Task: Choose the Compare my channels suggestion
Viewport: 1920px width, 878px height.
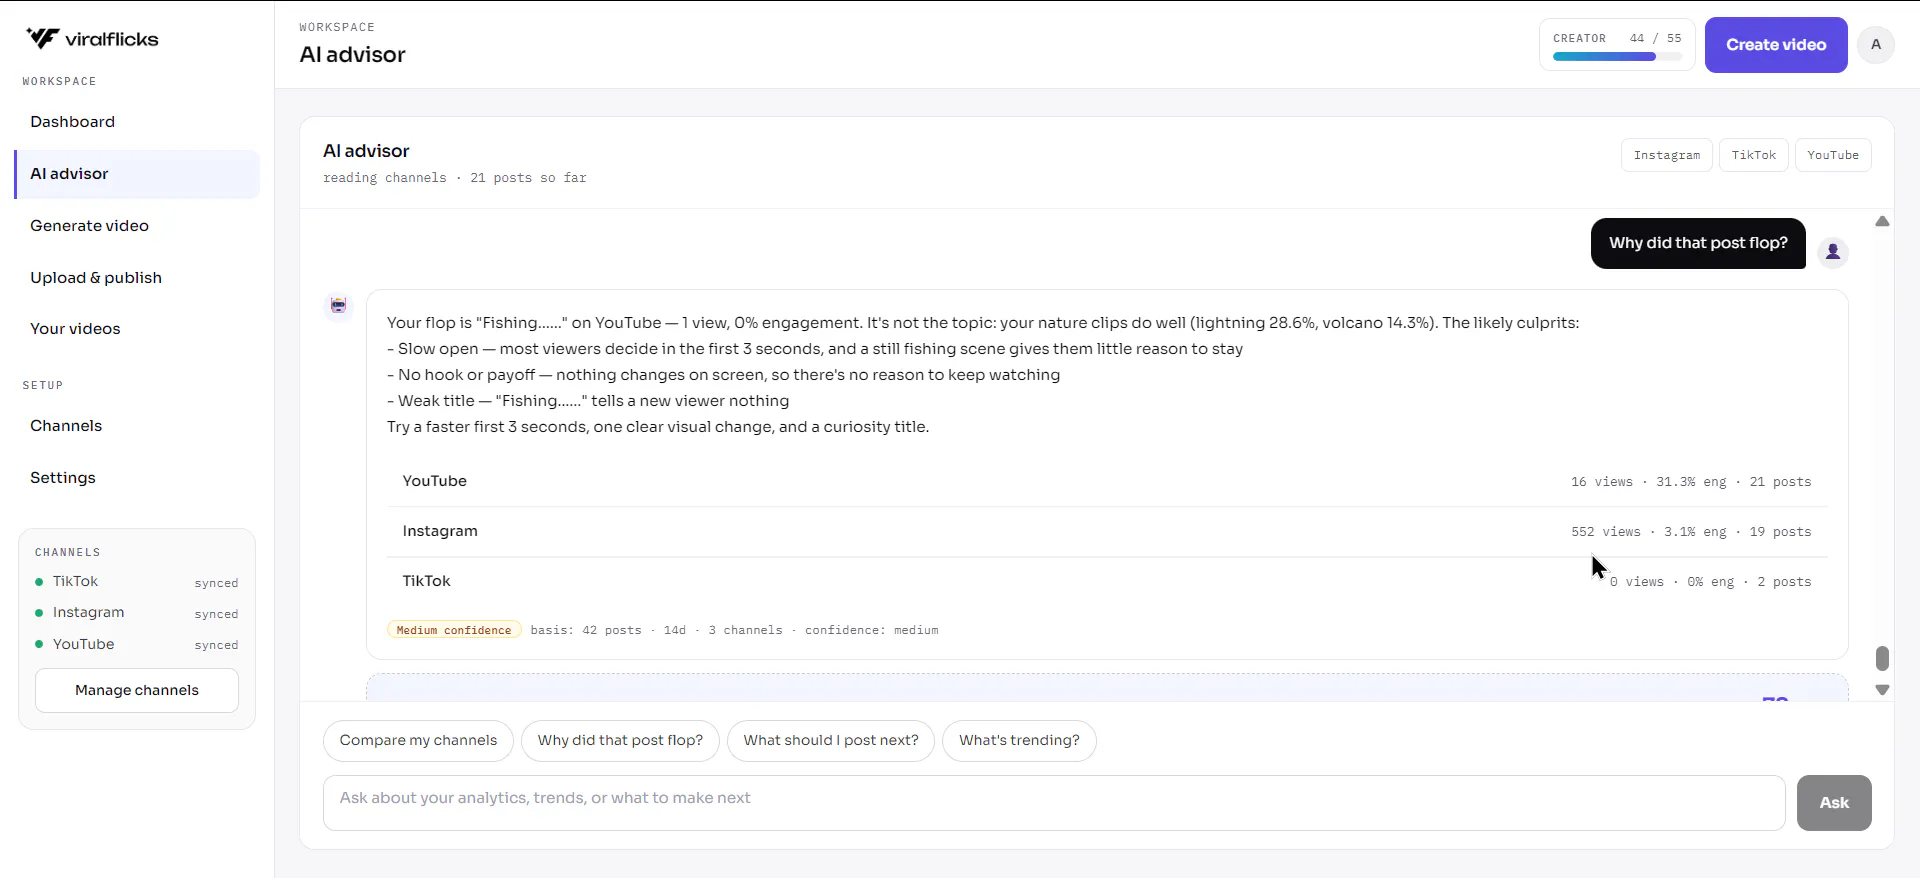Action: pos(418,741)
